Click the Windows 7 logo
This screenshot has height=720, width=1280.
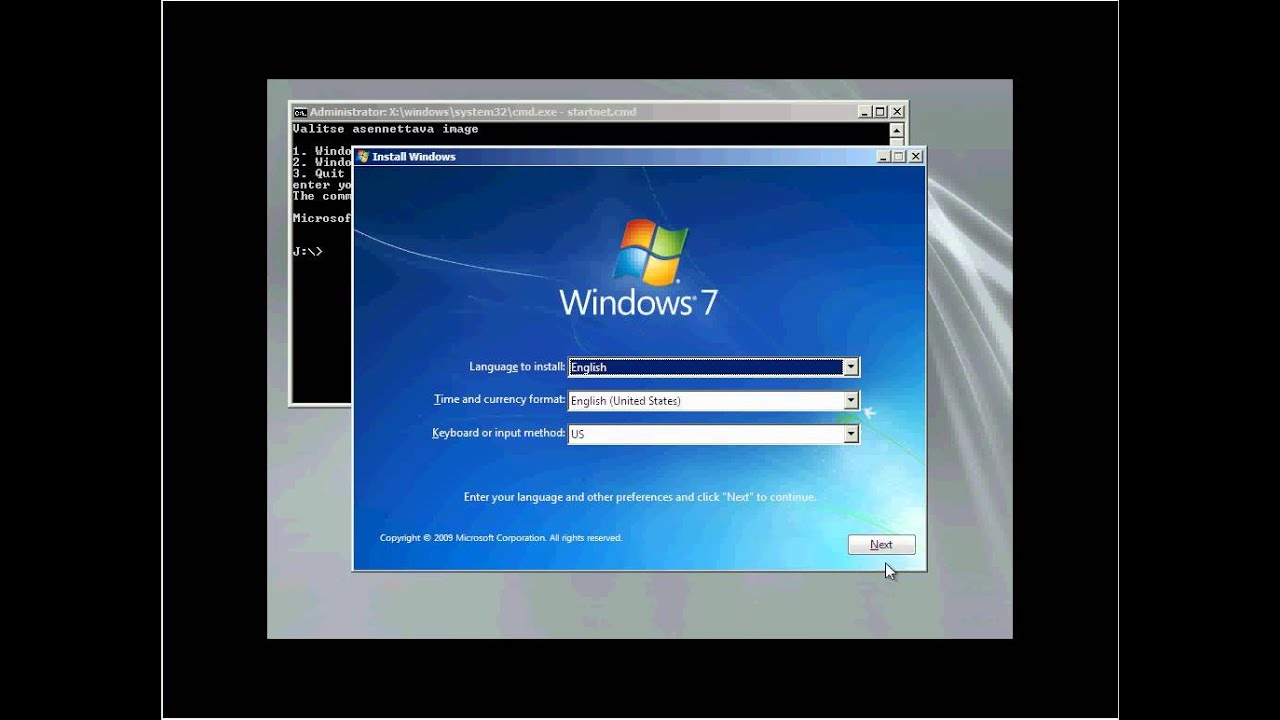pos(640,268)
